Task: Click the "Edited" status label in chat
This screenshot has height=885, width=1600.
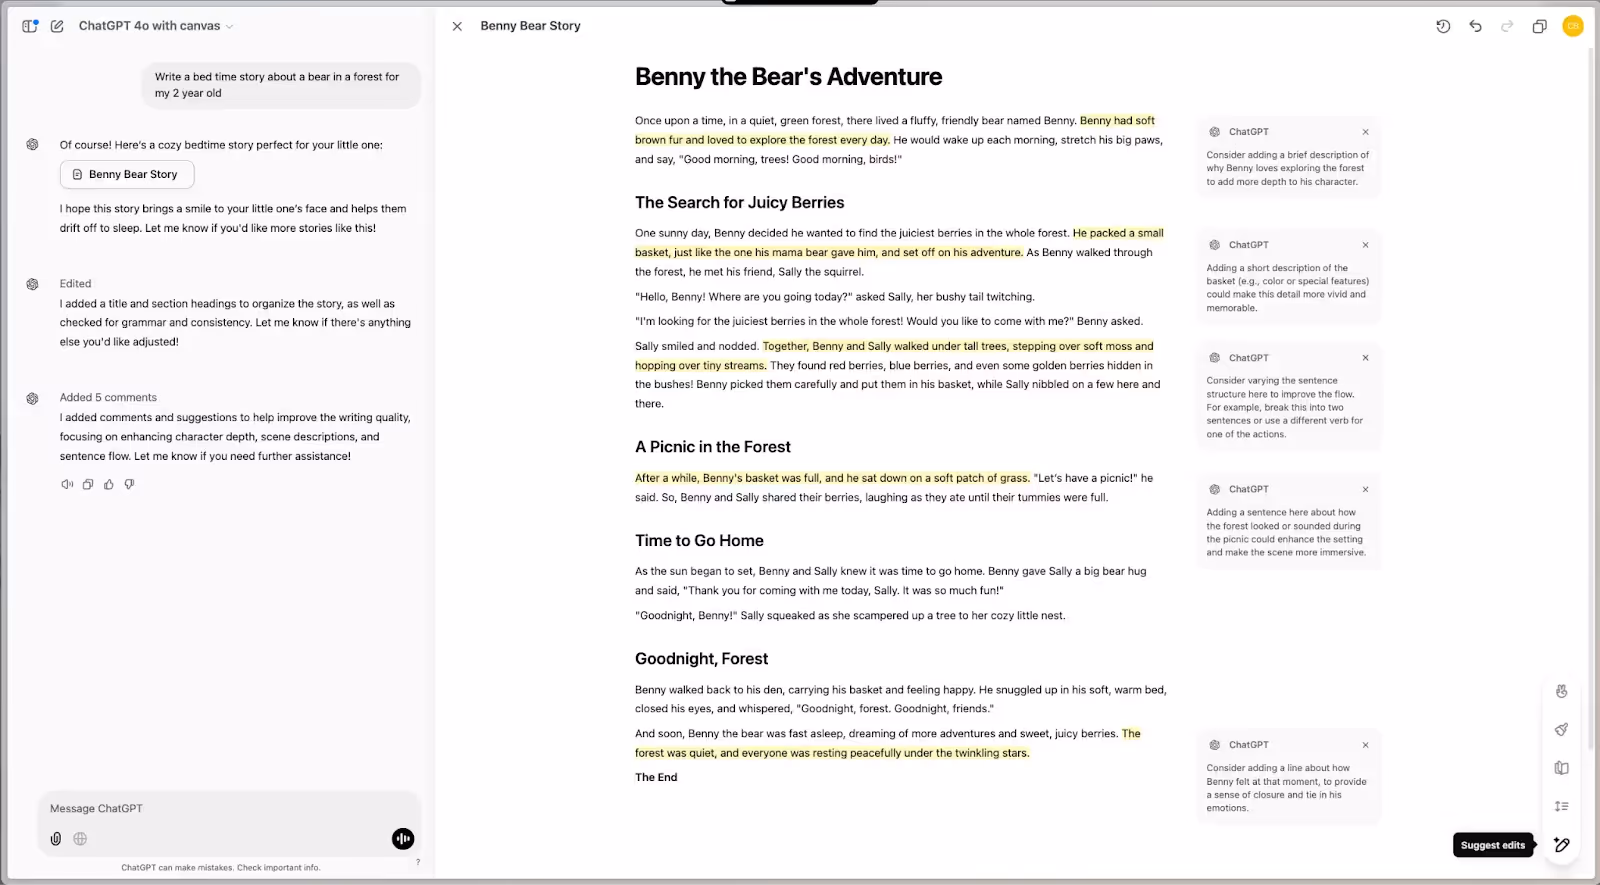Action: tap(75, 284)
